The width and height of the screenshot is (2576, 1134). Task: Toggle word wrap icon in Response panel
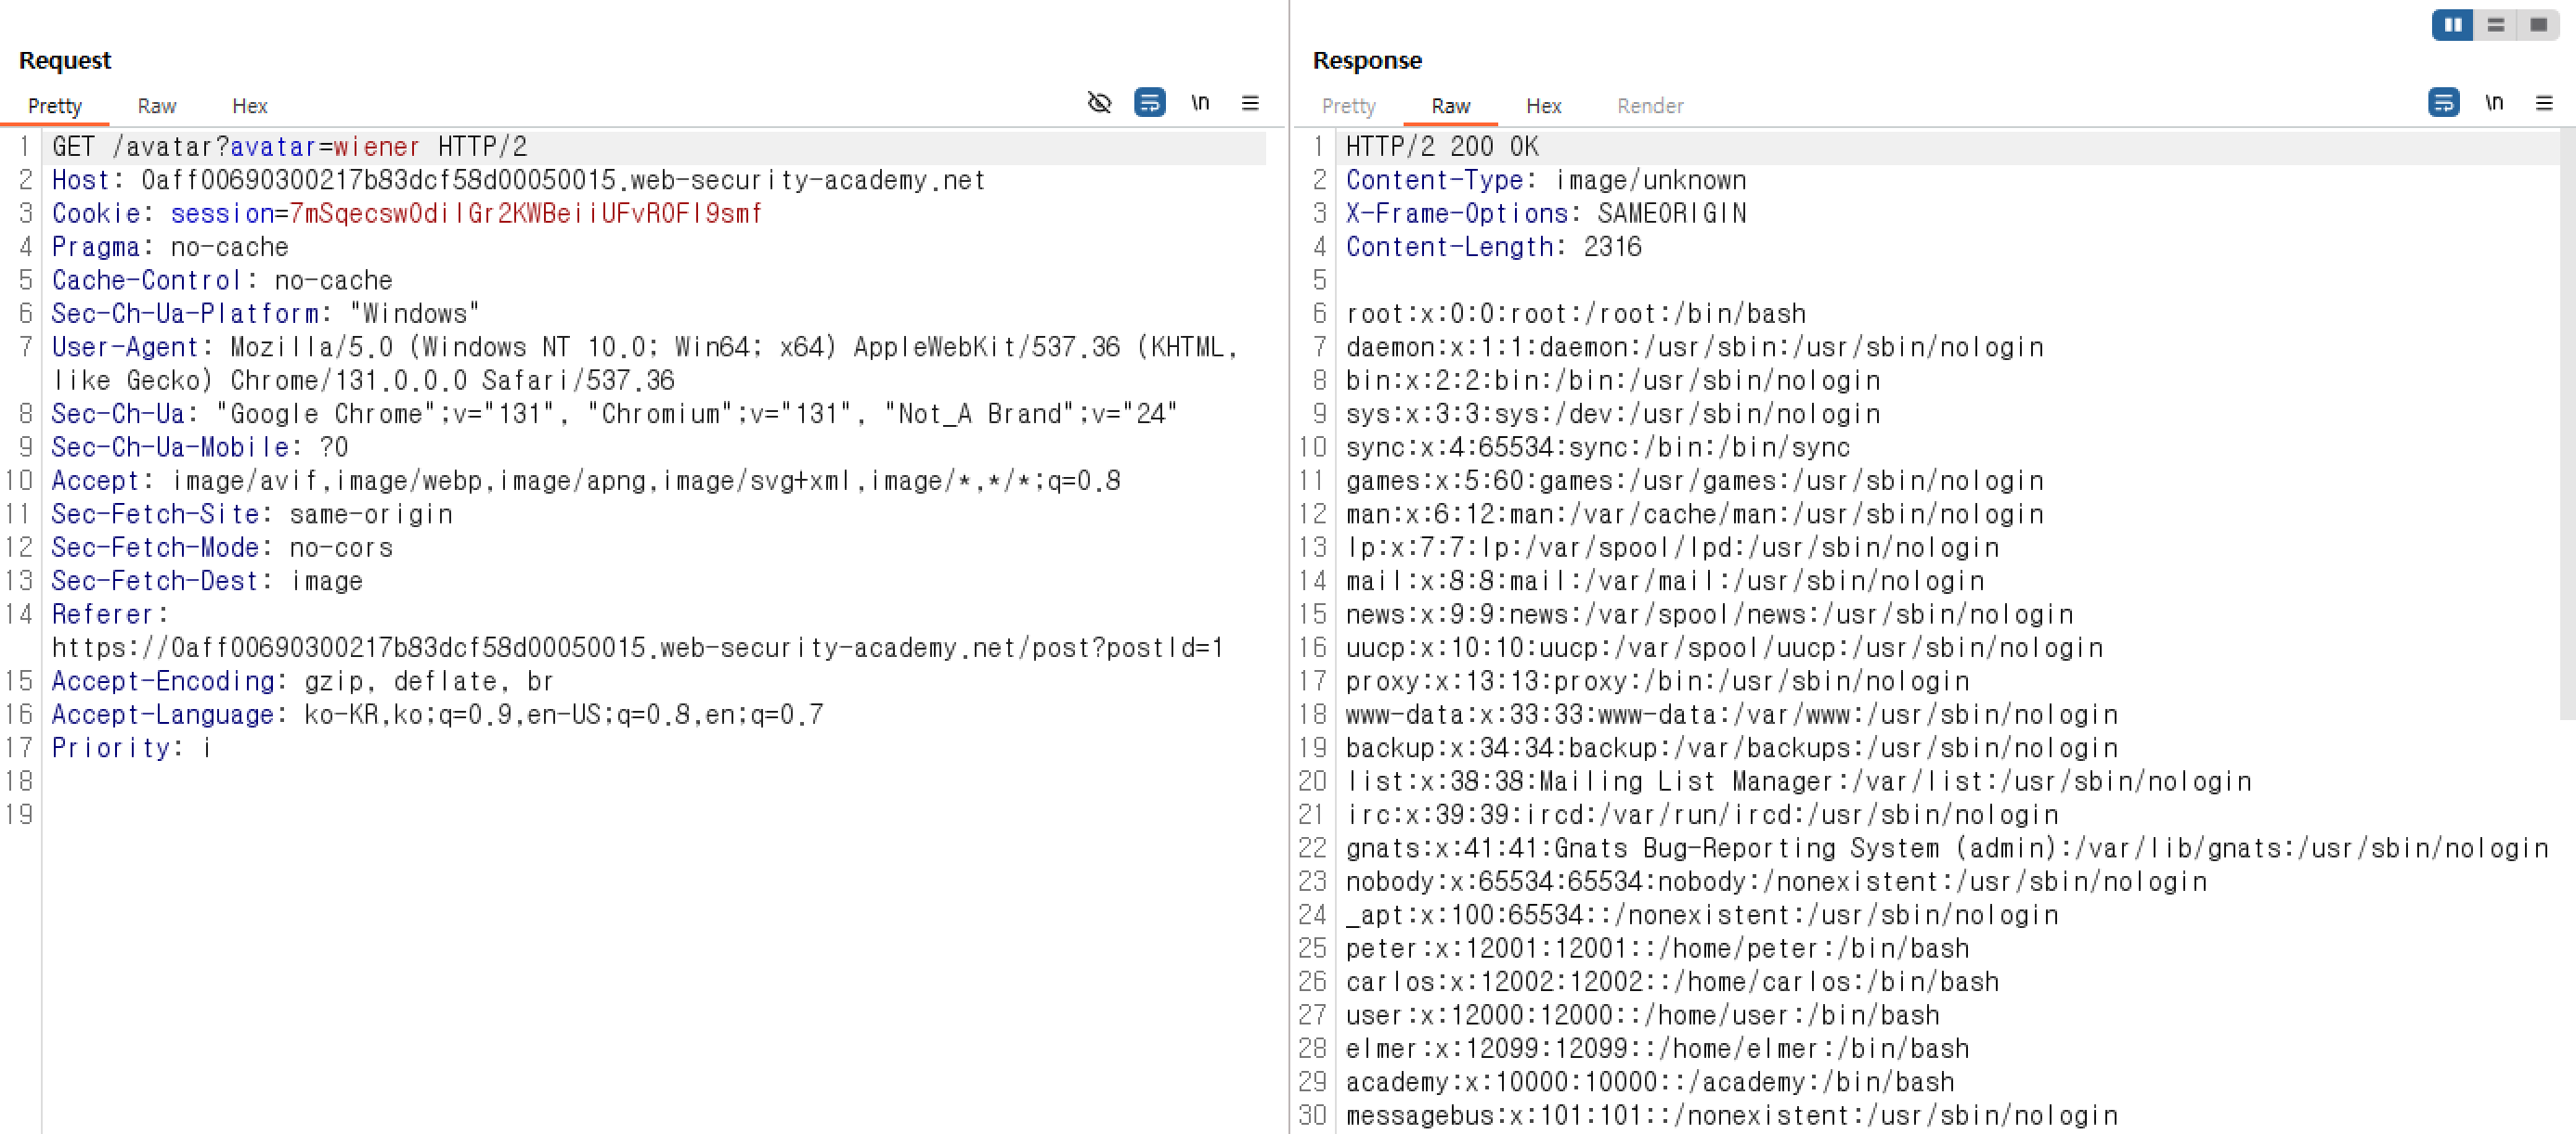click(x=2444, y=102)
